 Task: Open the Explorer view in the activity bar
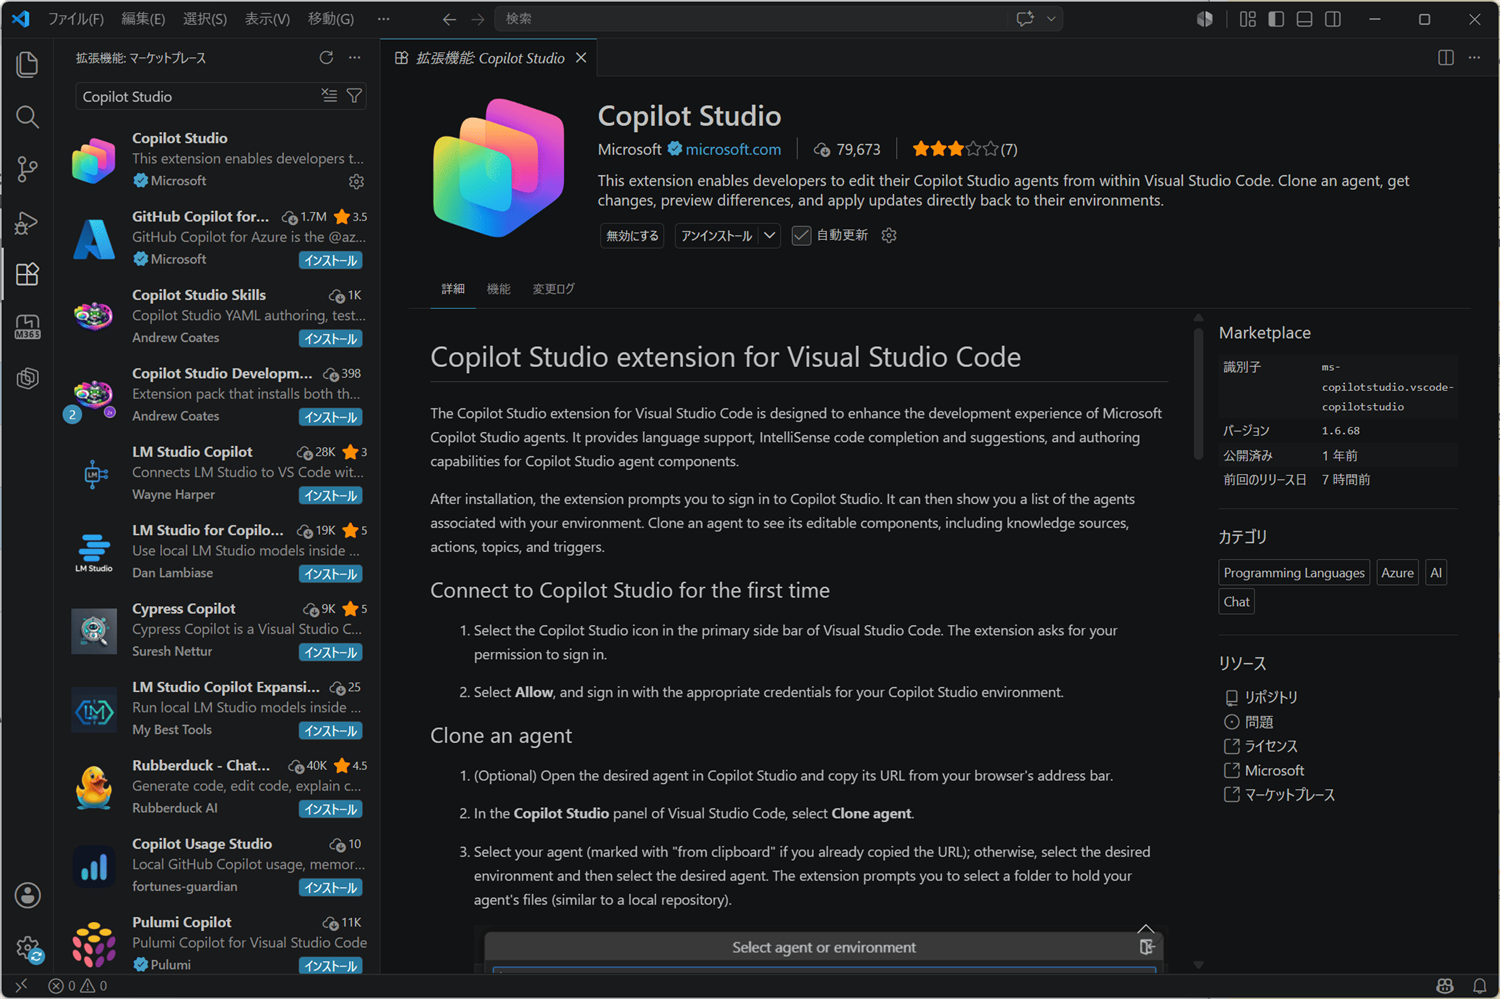point(28,65)
